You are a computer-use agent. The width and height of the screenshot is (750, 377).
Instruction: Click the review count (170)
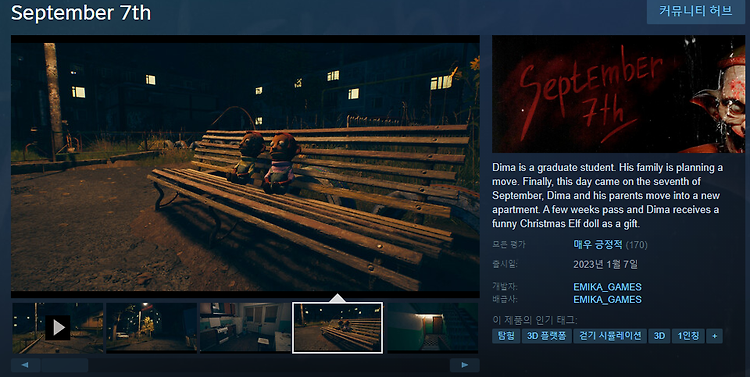coord(637,245)
